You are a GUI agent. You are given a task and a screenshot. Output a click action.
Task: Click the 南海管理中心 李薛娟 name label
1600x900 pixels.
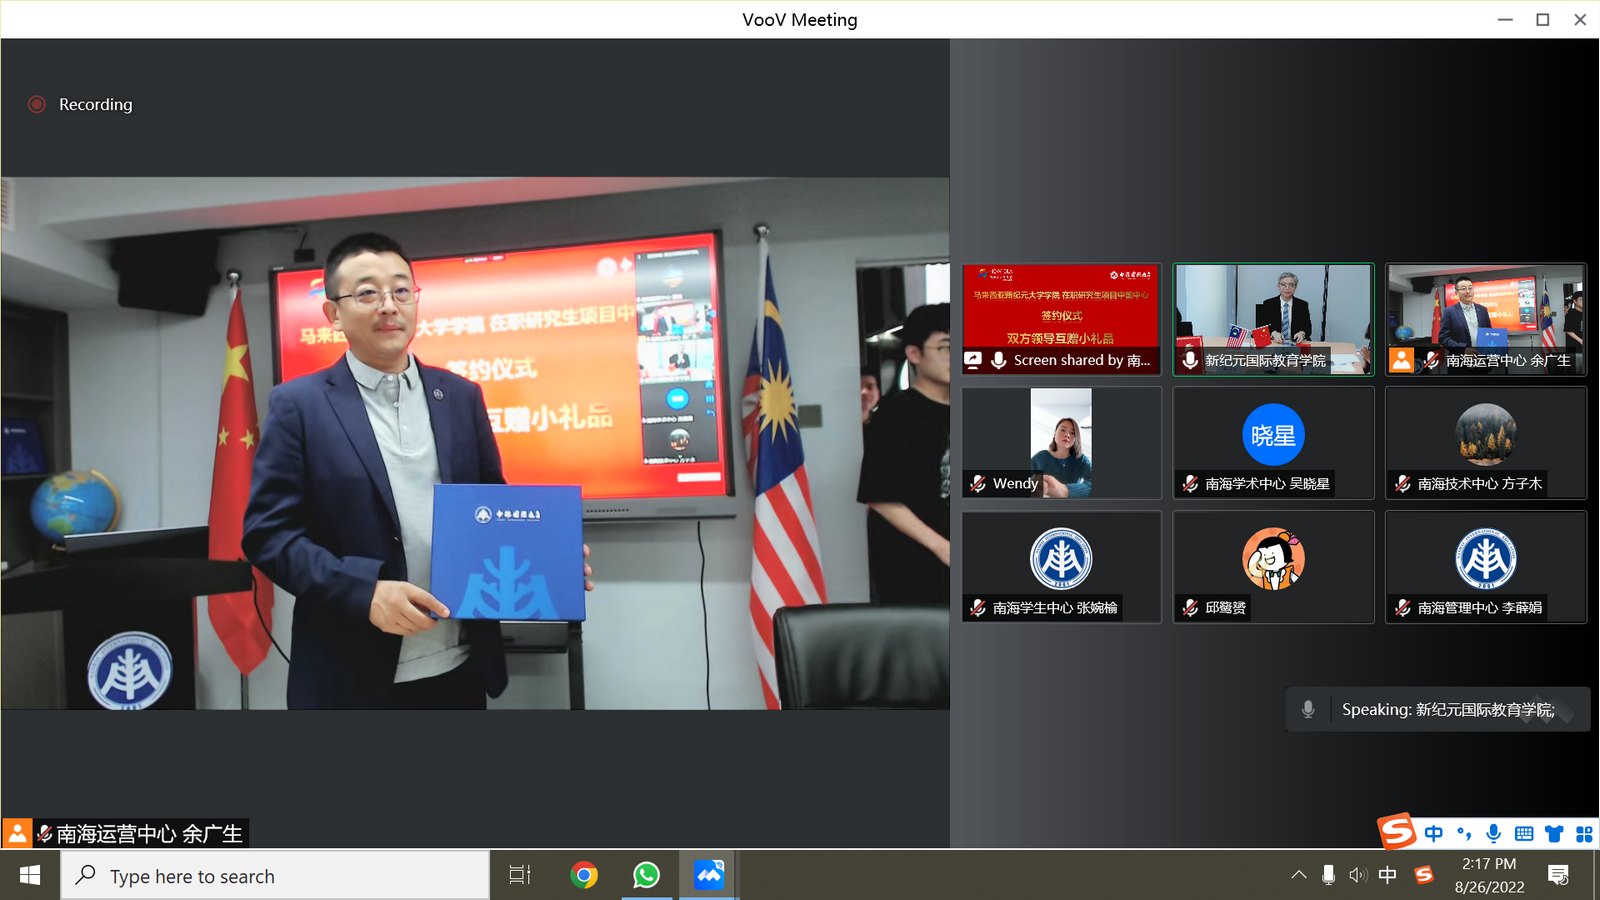pos(1480,608)
